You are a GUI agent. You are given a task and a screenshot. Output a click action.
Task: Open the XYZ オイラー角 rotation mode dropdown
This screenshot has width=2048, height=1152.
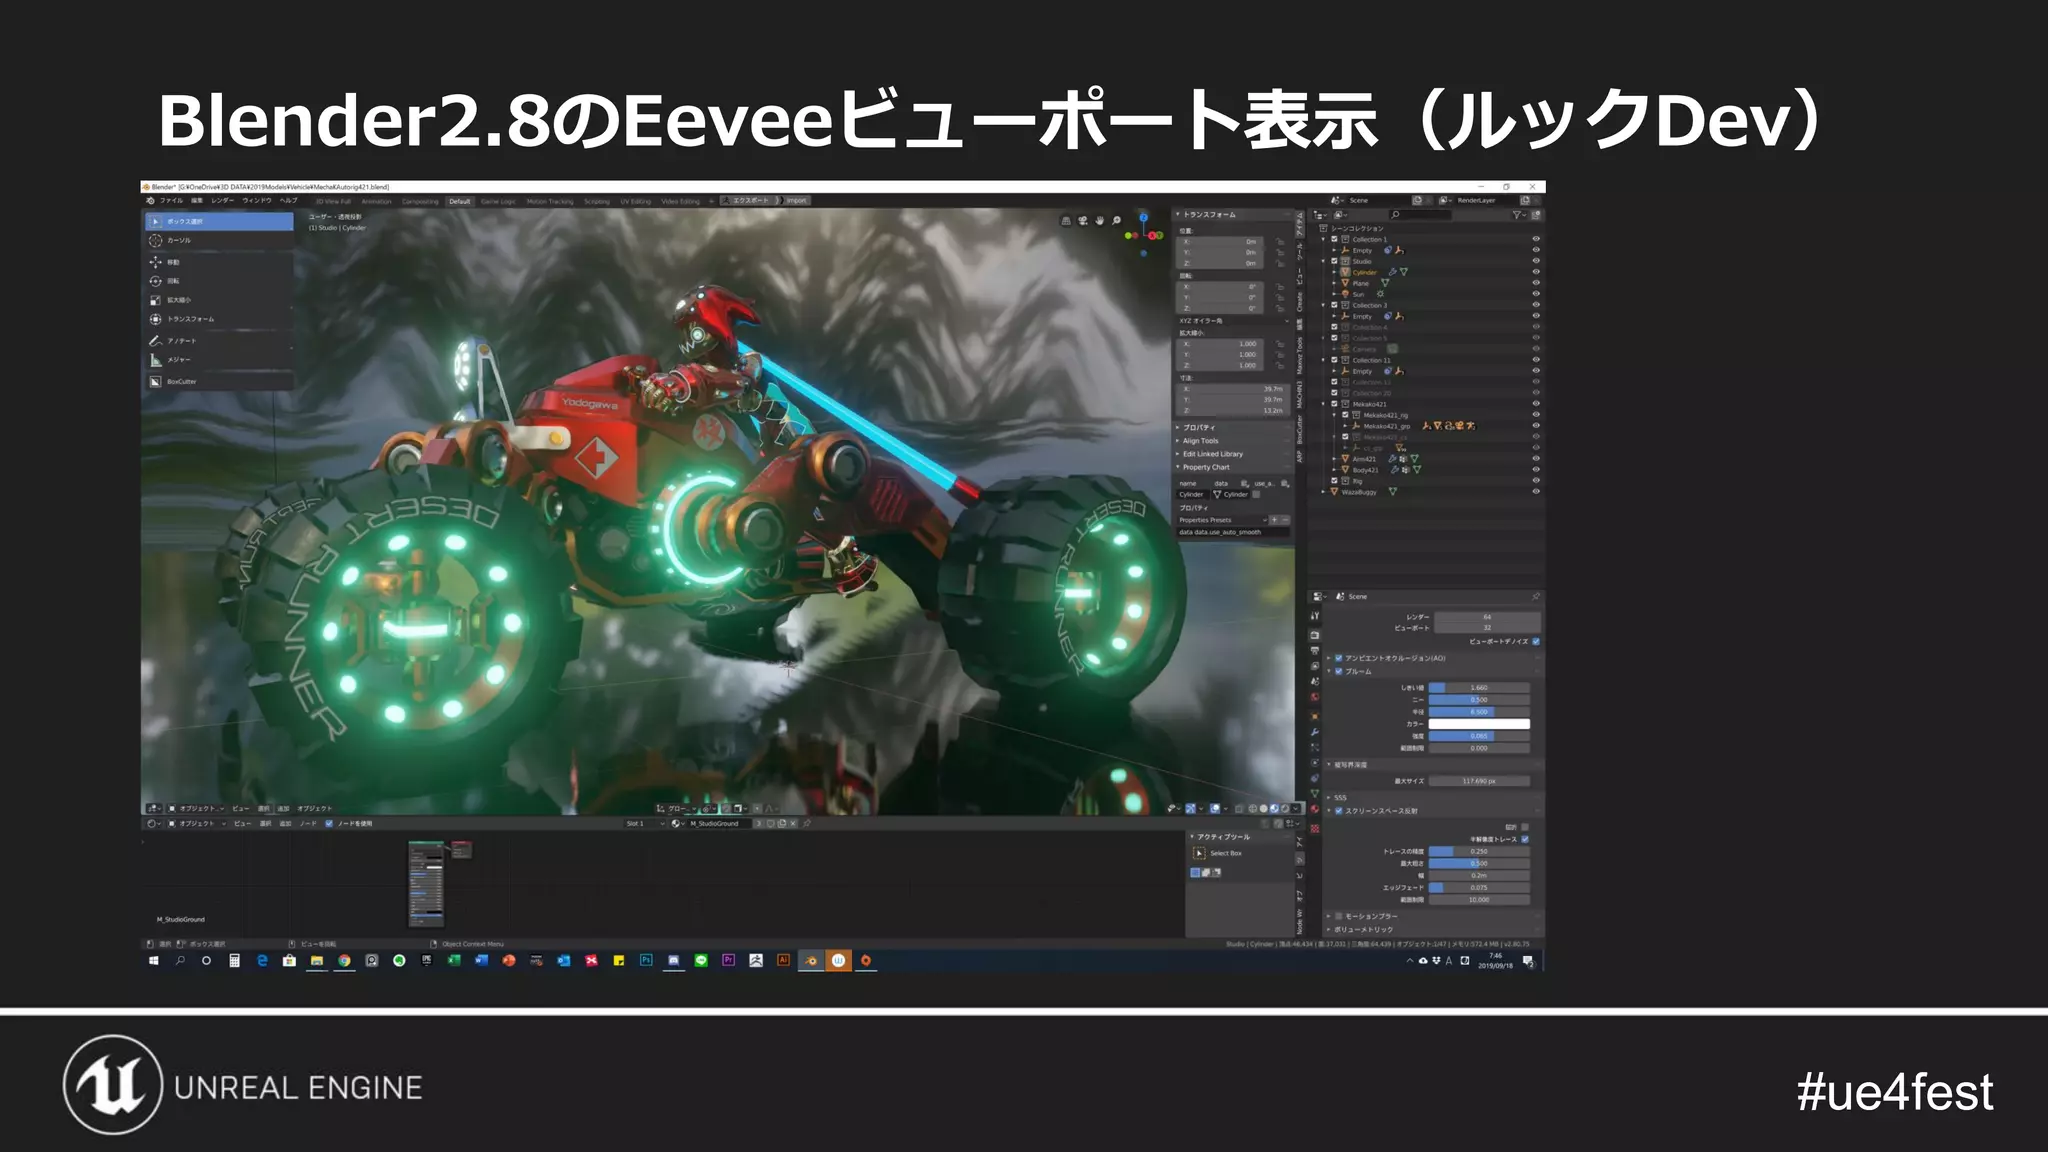pyautogui.click(x=1234, y=321)
